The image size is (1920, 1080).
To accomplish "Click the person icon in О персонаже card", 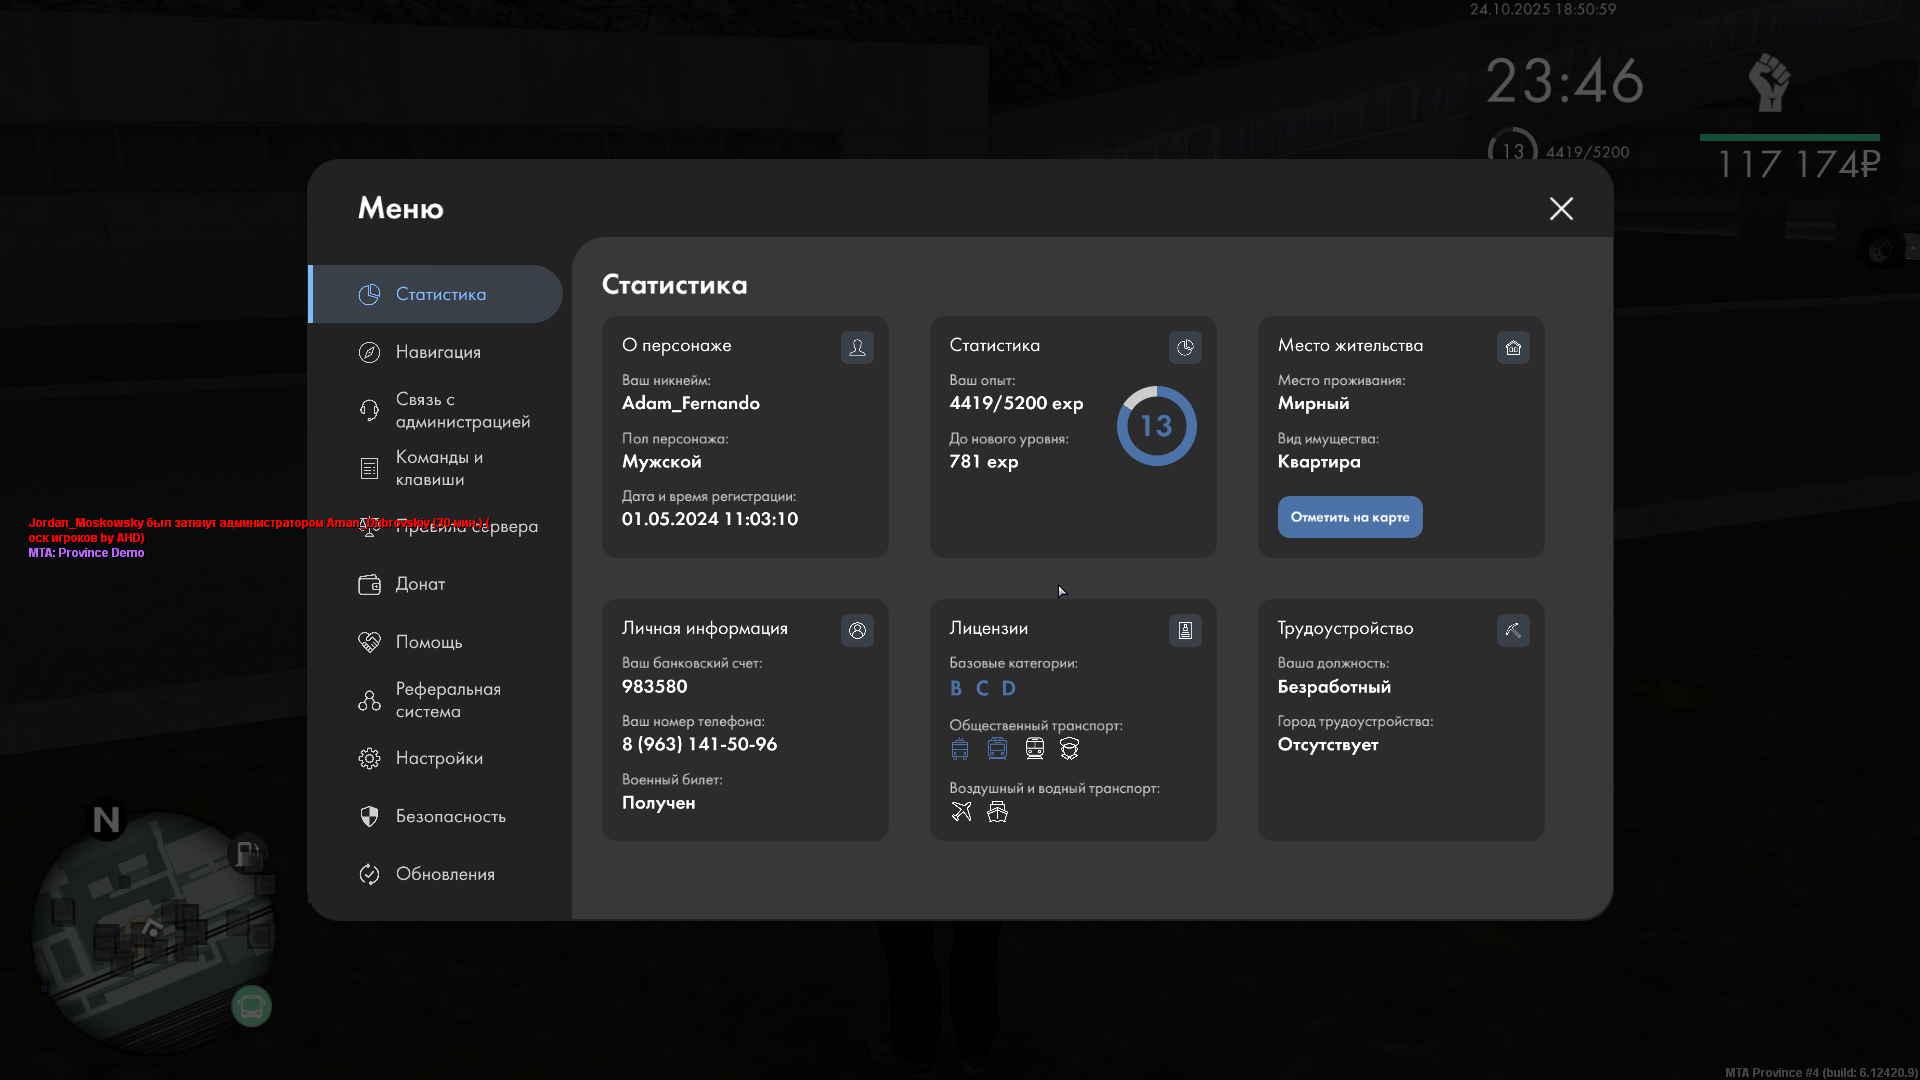I will pyautogui.click(x=857, y=347).
